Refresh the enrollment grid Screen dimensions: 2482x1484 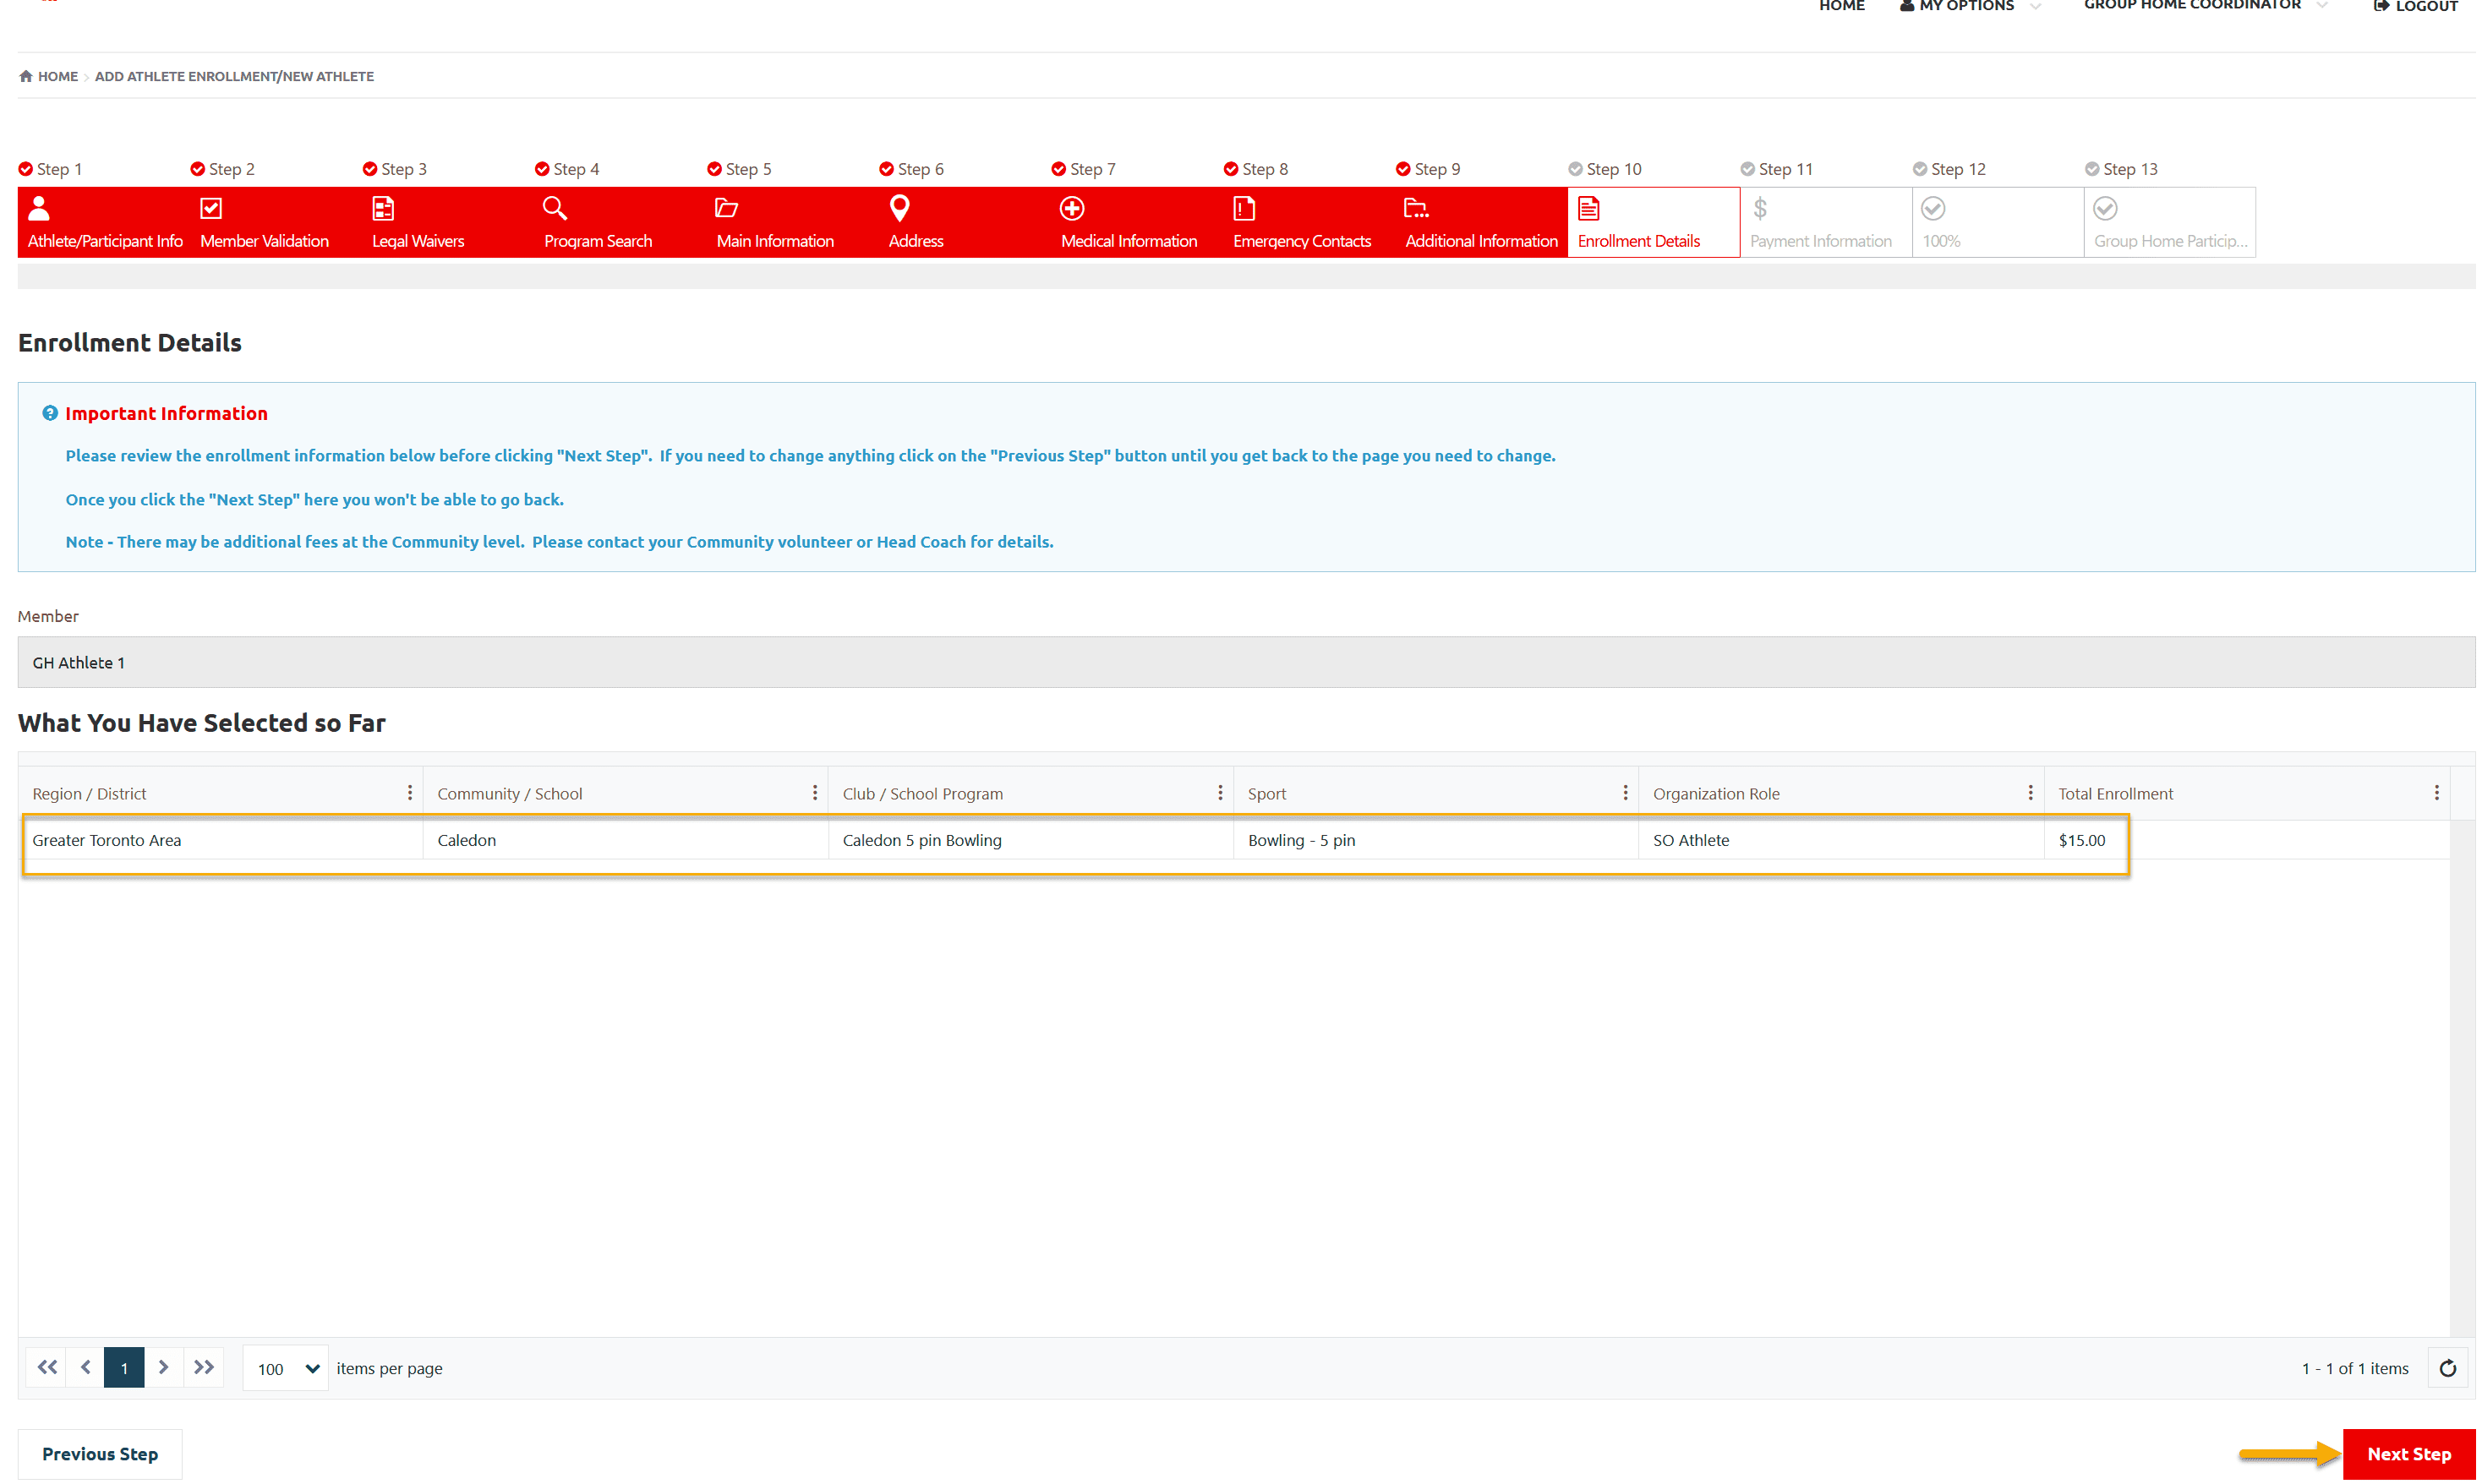2447,1367
